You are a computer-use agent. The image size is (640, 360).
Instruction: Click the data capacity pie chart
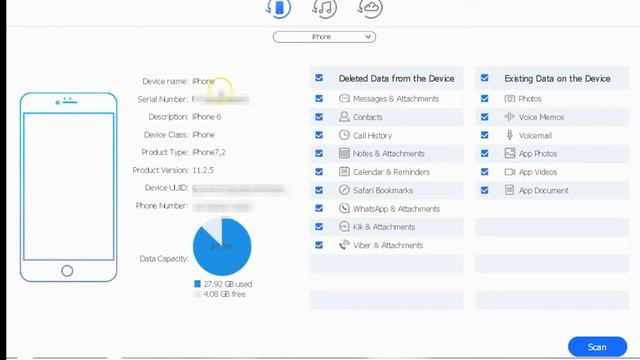tap(222, 247)
